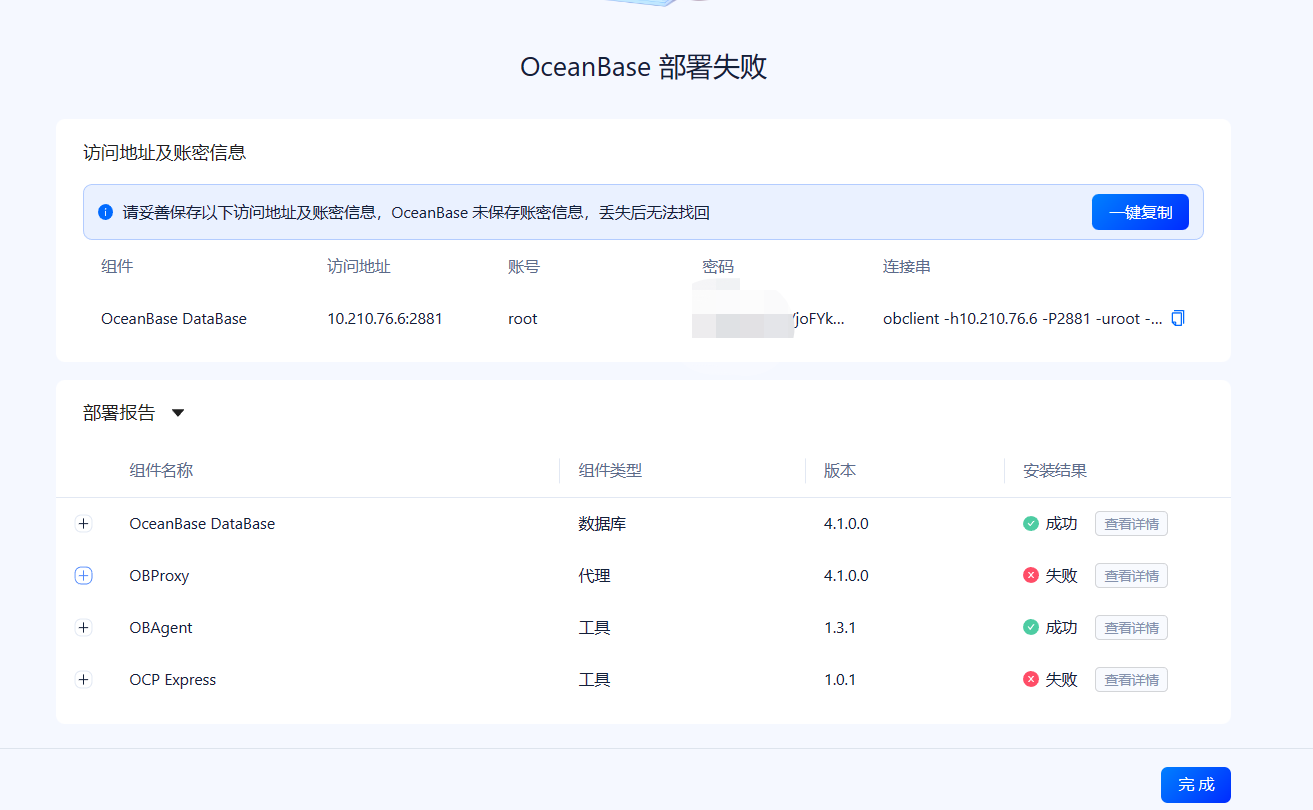Screen dimensions: 1313x810
Task: Expand the OBProxy row details
Action: [83, 575]
